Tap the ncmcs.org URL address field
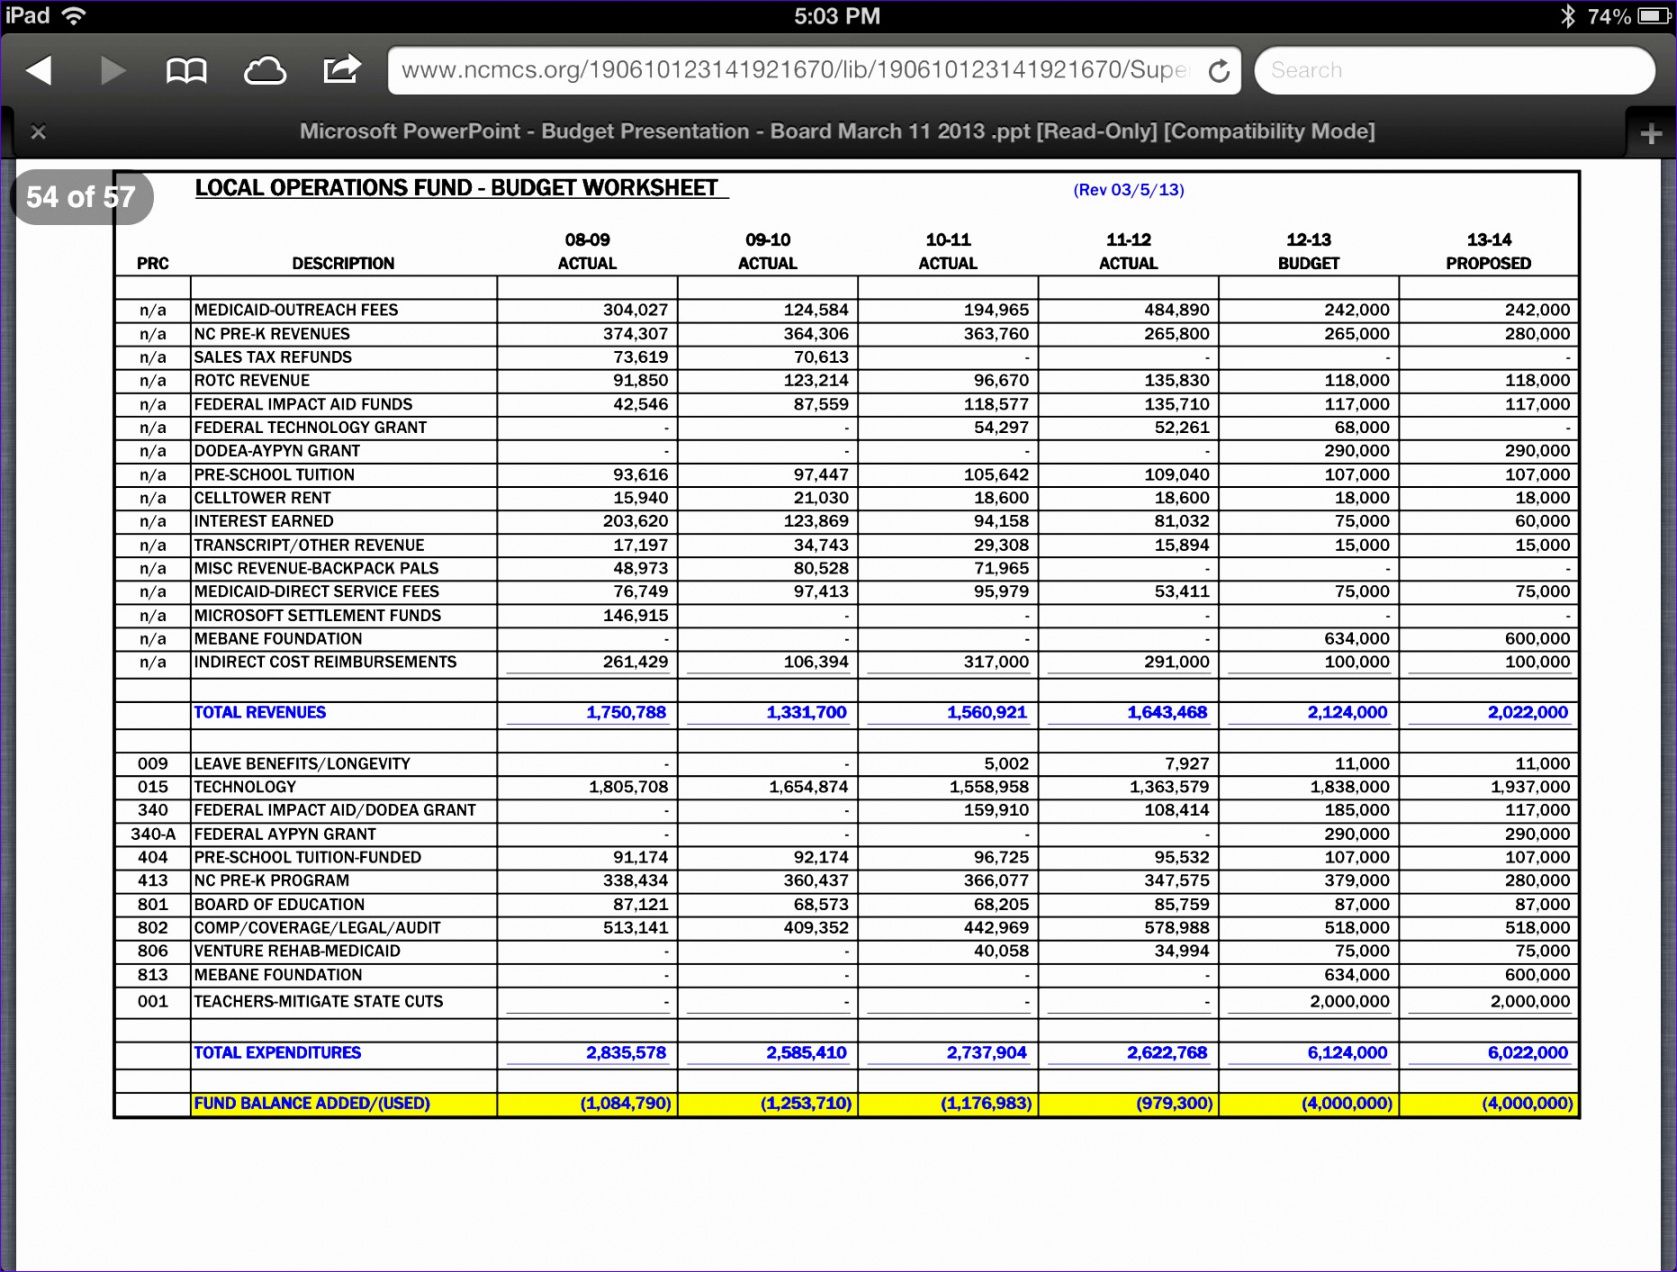The width and height of the screenshot is (1677, 1272). pyautogui.click(x=795, y=70)
